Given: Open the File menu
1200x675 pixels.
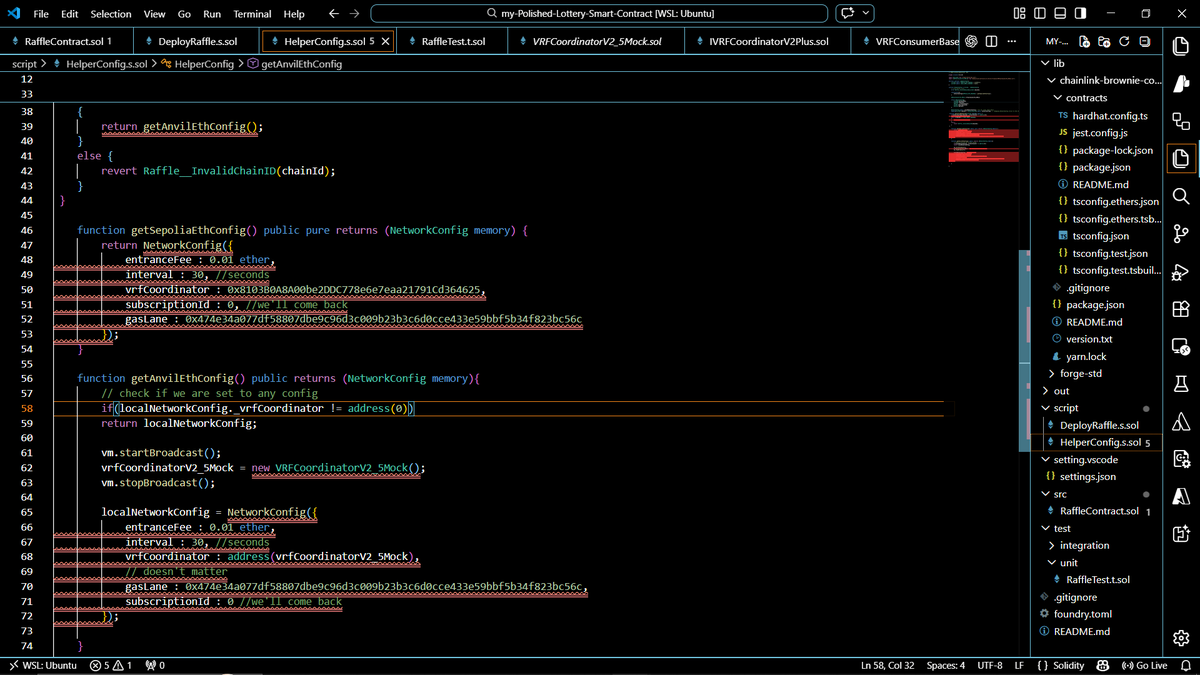Looking at the screenshot, I should (x=41, y=14).
